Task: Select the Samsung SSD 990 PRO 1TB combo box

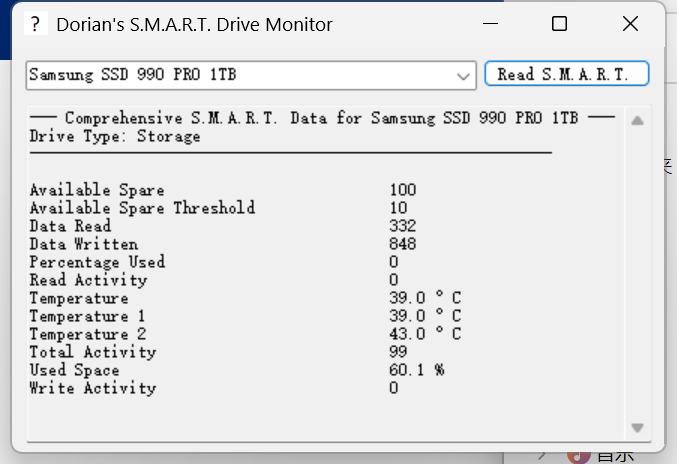Action: pos(240,75)
